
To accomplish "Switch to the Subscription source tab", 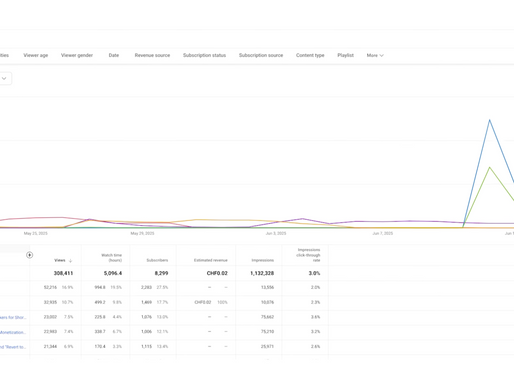I will [x=261, y=55].
